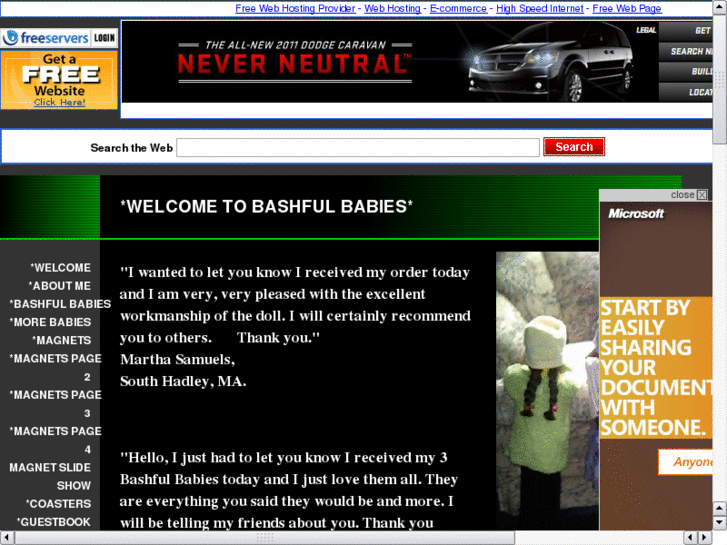Open the E-commerce link
Image resolution: width=727 pixels, height=545 pixels.
(458, 8)
